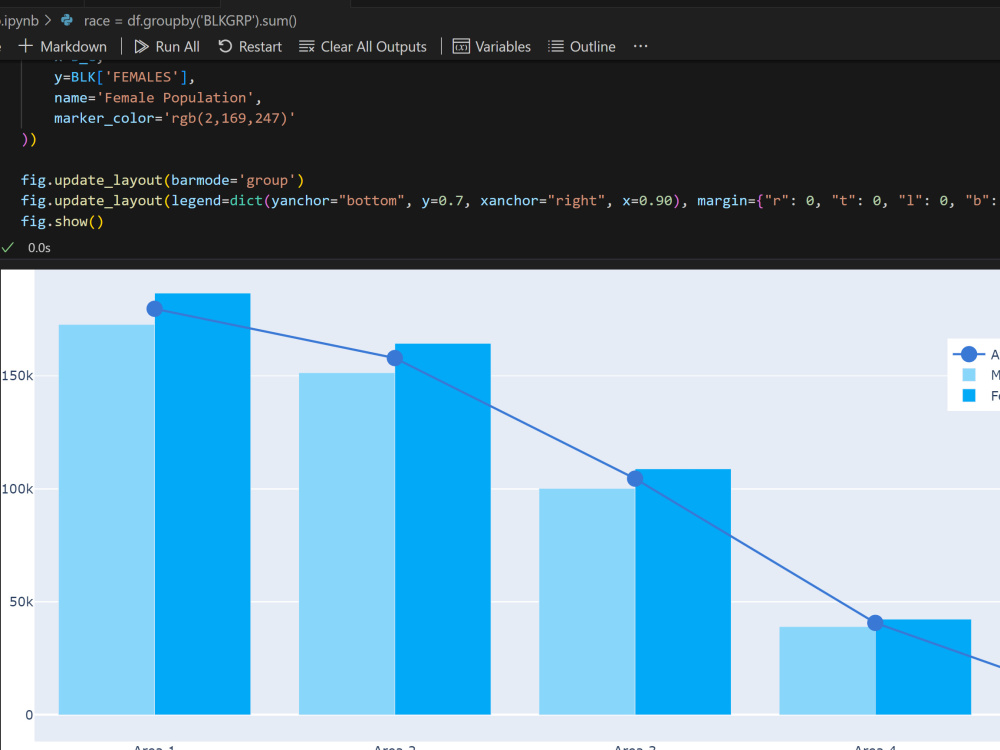Toggle the light blue Male legend entry

(x=979, y=375)
